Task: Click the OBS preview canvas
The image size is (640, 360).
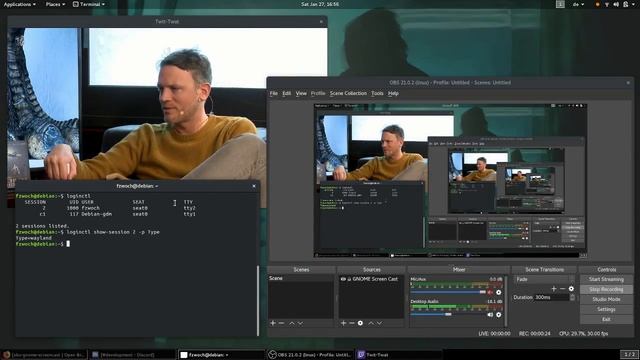Action: point(450,180)
